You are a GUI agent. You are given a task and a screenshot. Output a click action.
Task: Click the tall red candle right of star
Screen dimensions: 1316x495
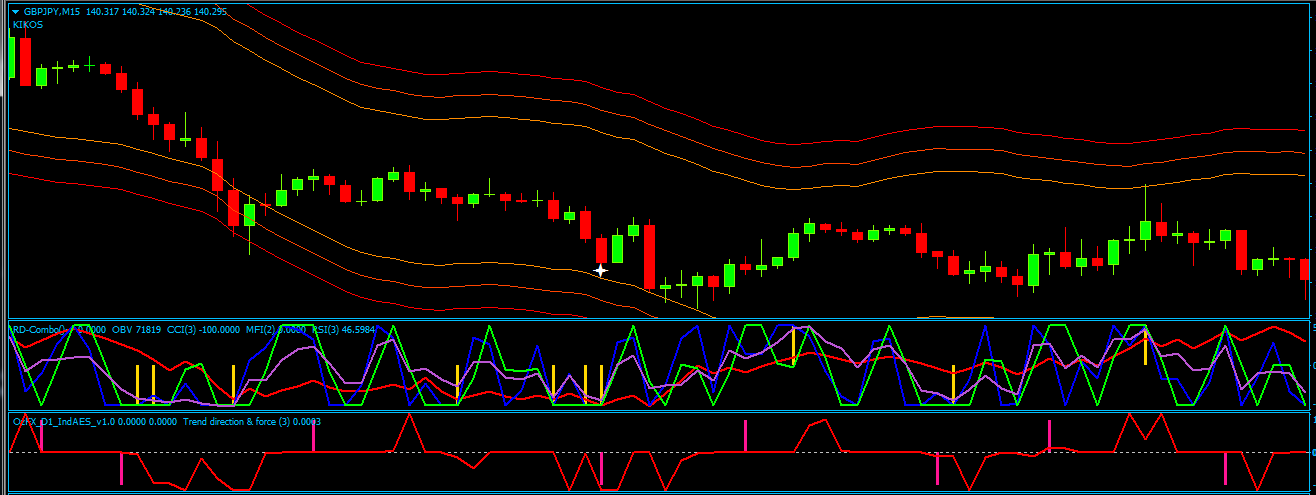(x=649, y=256)
